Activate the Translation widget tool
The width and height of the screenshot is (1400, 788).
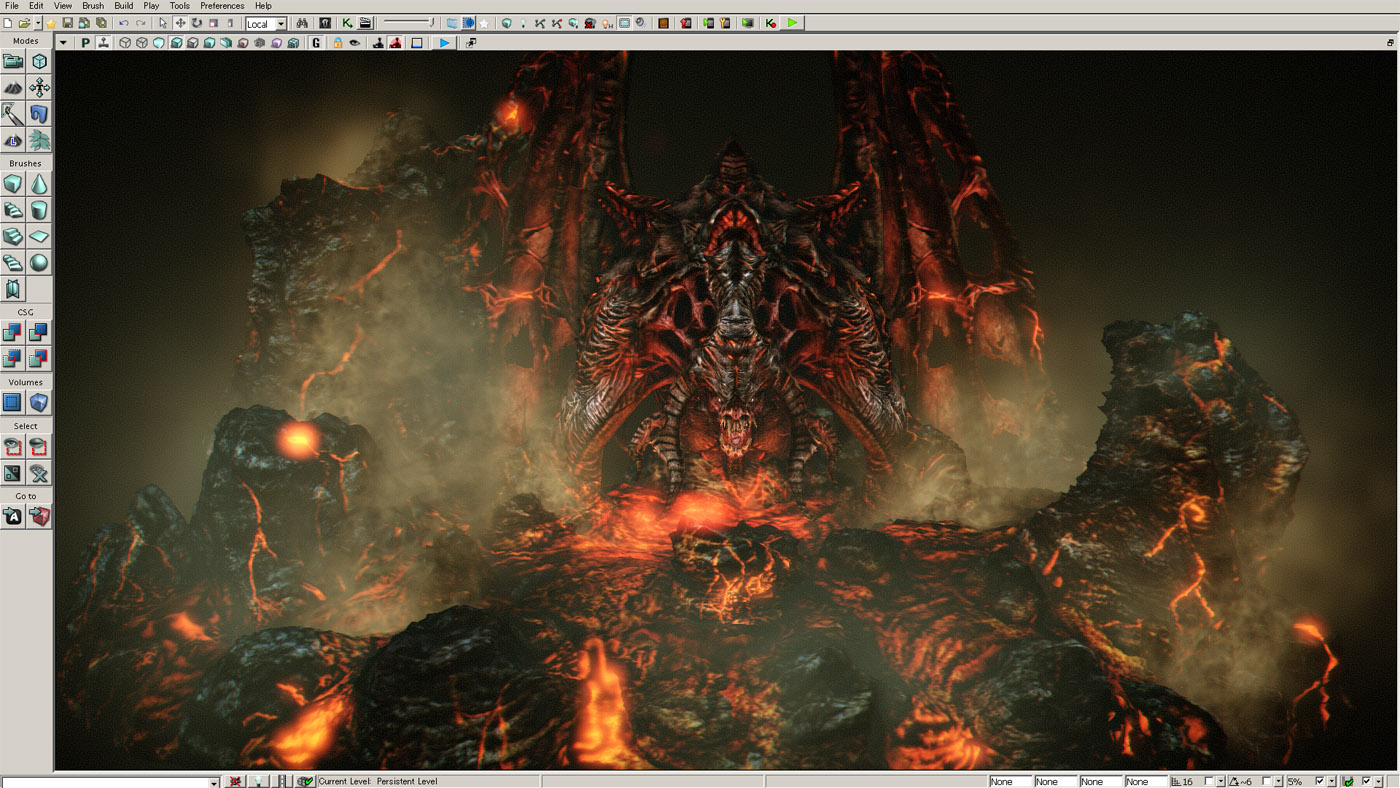click(180, 23)
